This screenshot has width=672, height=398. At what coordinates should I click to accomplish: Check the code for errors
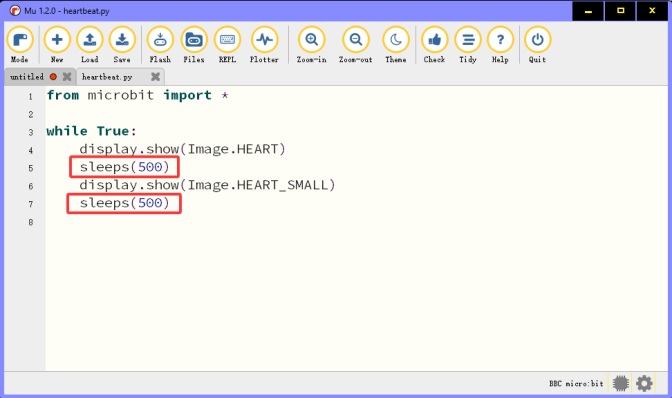[x=435, y=45]
